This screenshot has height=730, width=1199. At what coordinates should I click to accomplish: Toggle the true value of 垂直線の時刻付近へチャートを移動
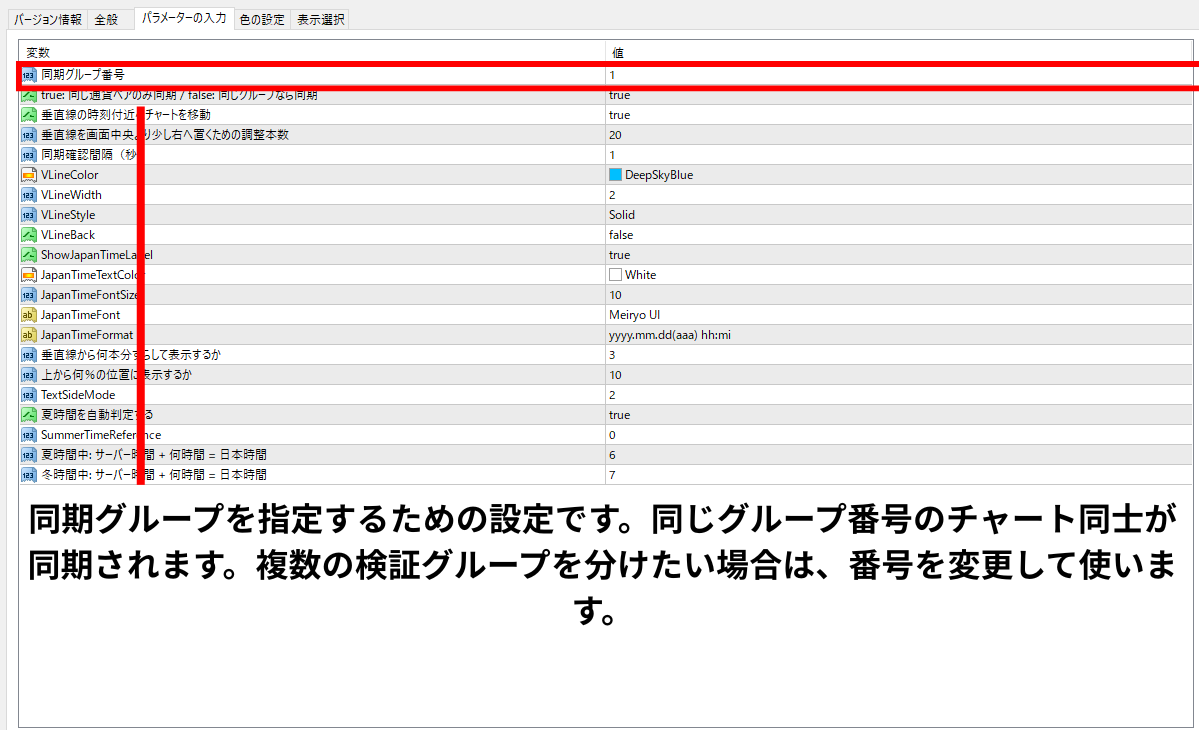(619, 115)
